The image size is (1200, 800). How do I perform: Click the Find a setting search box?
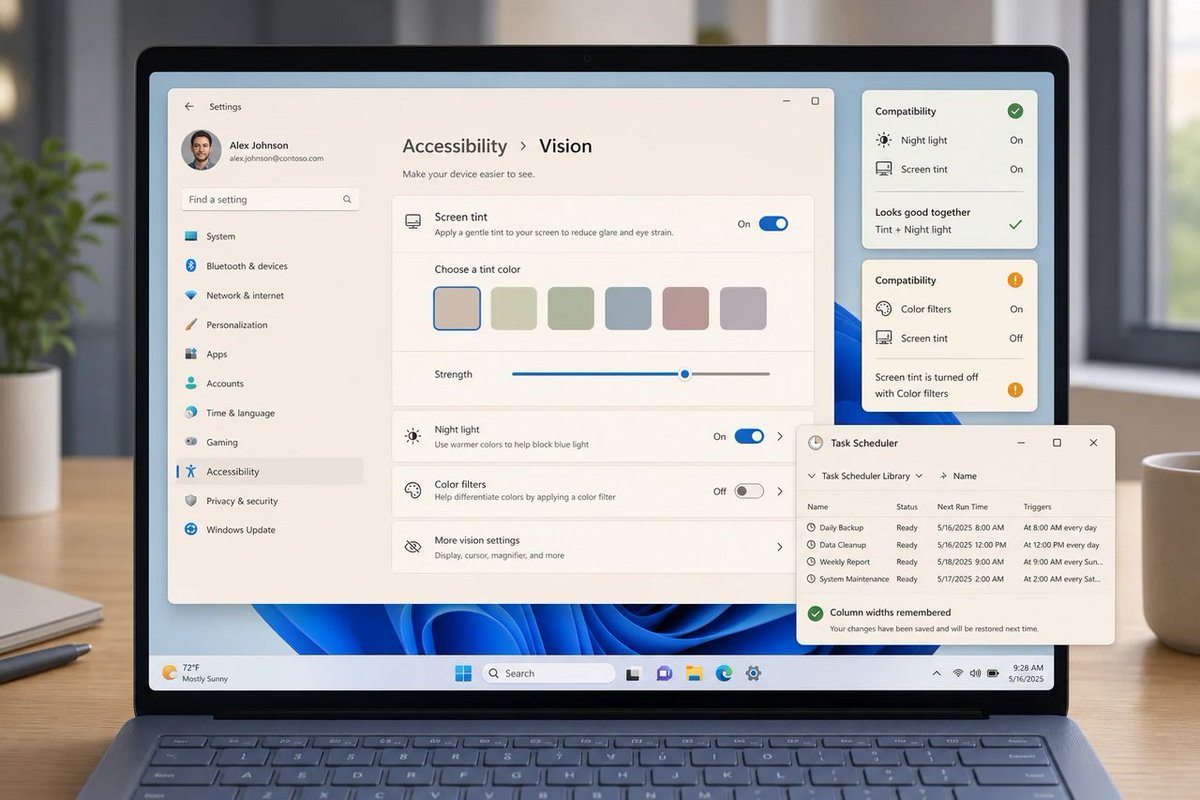270,199
